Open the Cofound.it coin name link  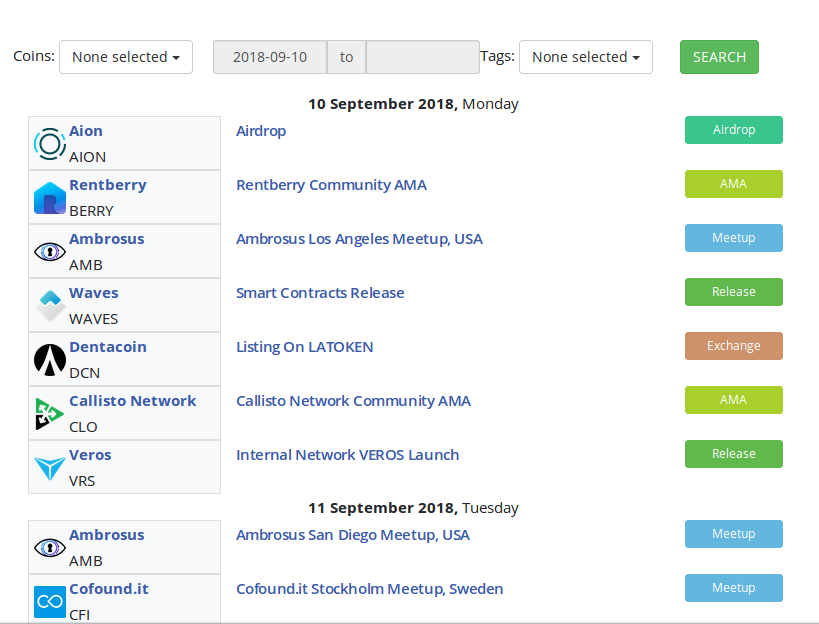coord(109,589)
